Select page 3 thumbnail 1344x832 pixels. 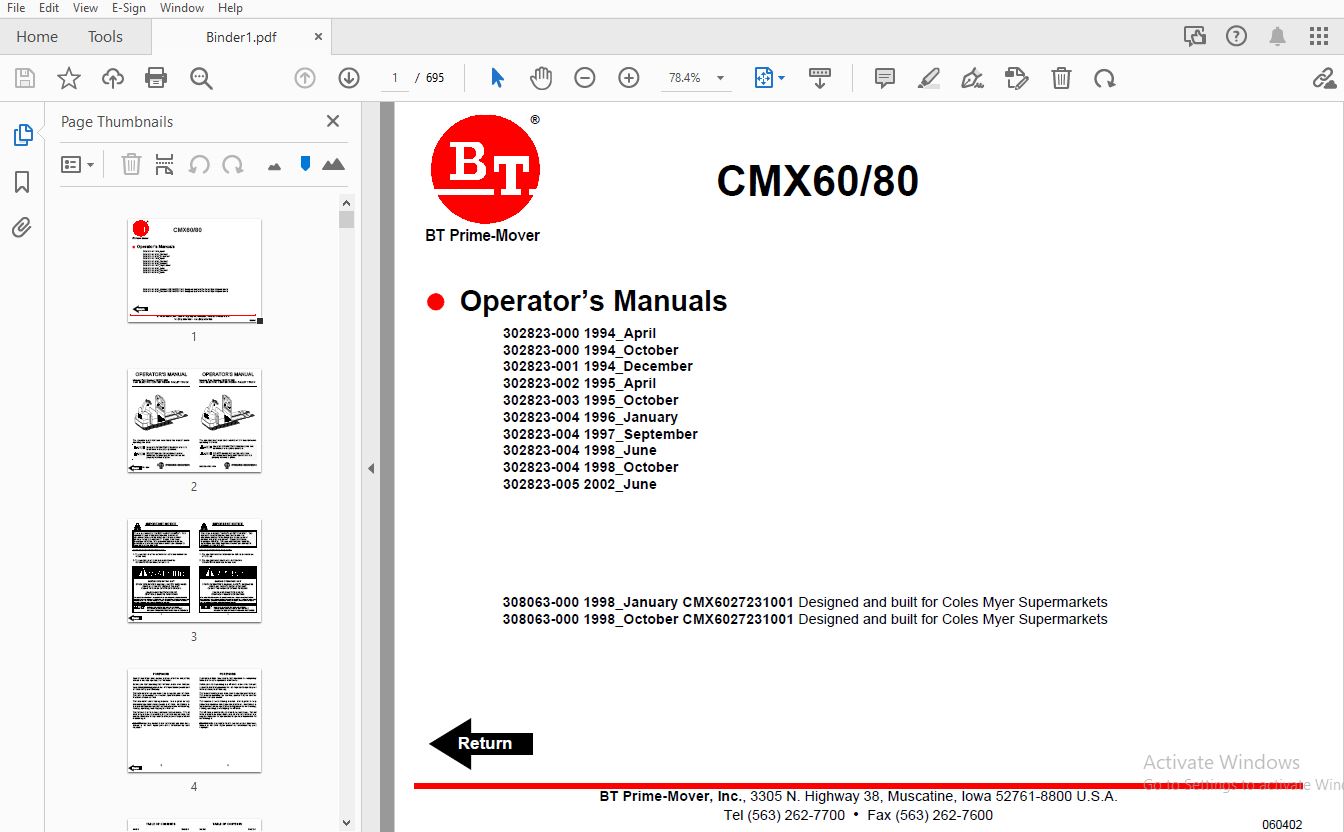[x=195, y=571]
